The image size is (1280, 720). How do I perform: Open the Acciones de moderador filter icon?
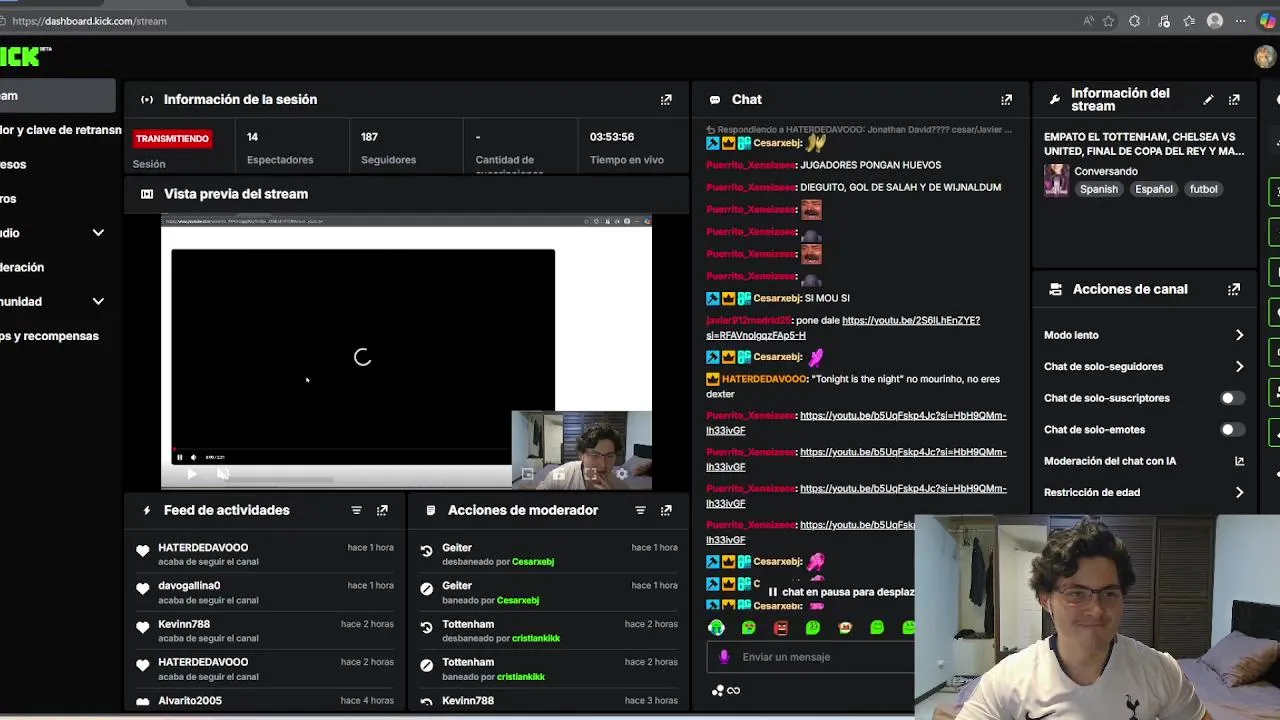click(x=640, y=510)
